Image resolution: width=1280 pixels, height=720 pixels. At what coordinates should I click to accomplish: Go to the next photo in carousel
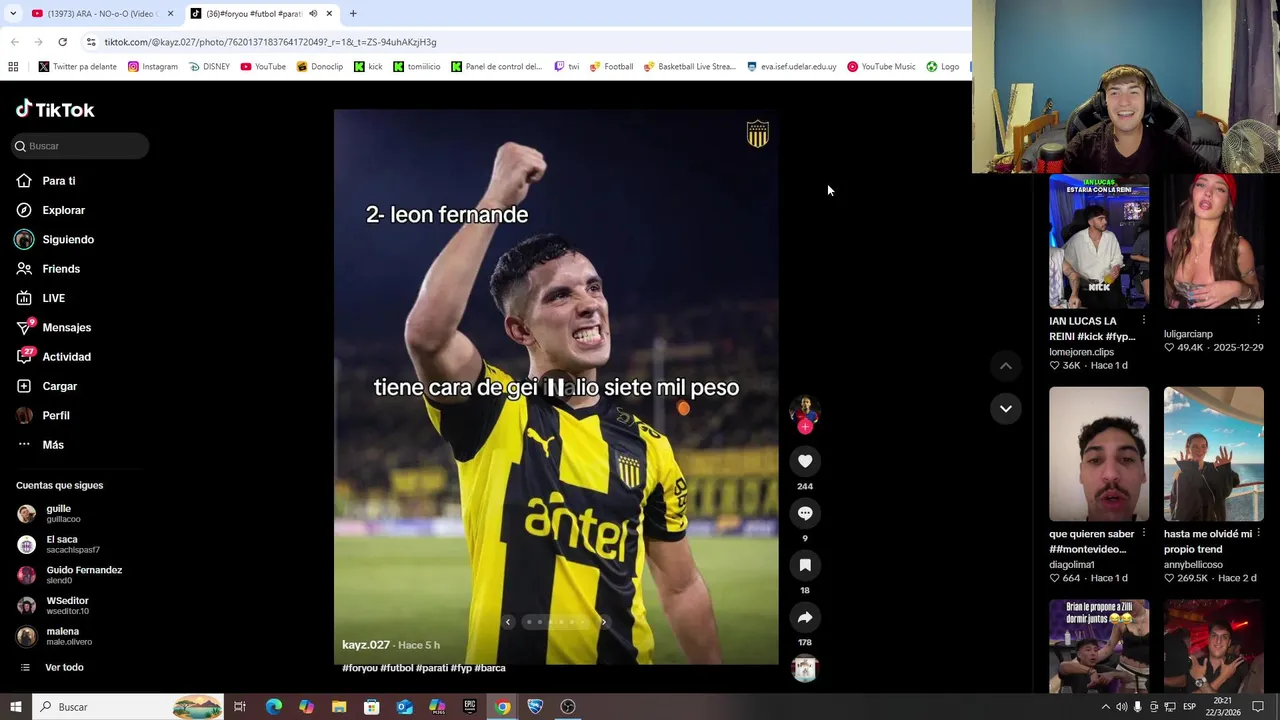603,622
